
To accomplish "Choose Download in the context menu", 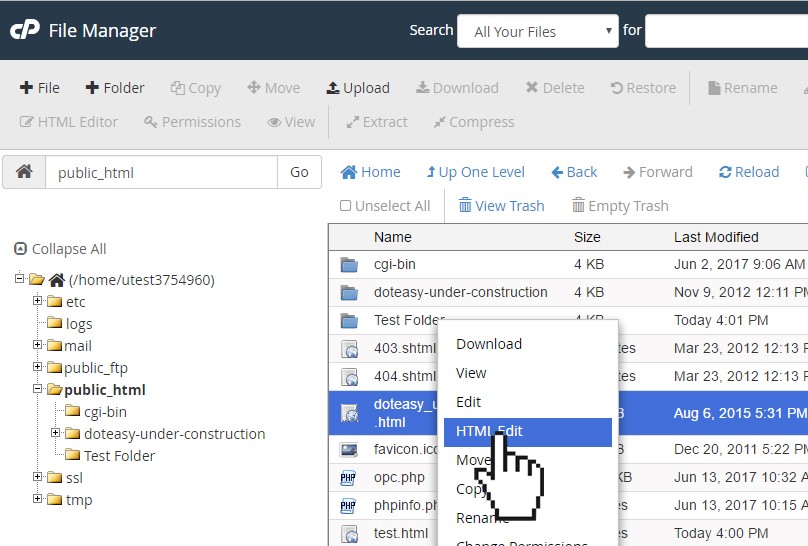I will [528, 344].
